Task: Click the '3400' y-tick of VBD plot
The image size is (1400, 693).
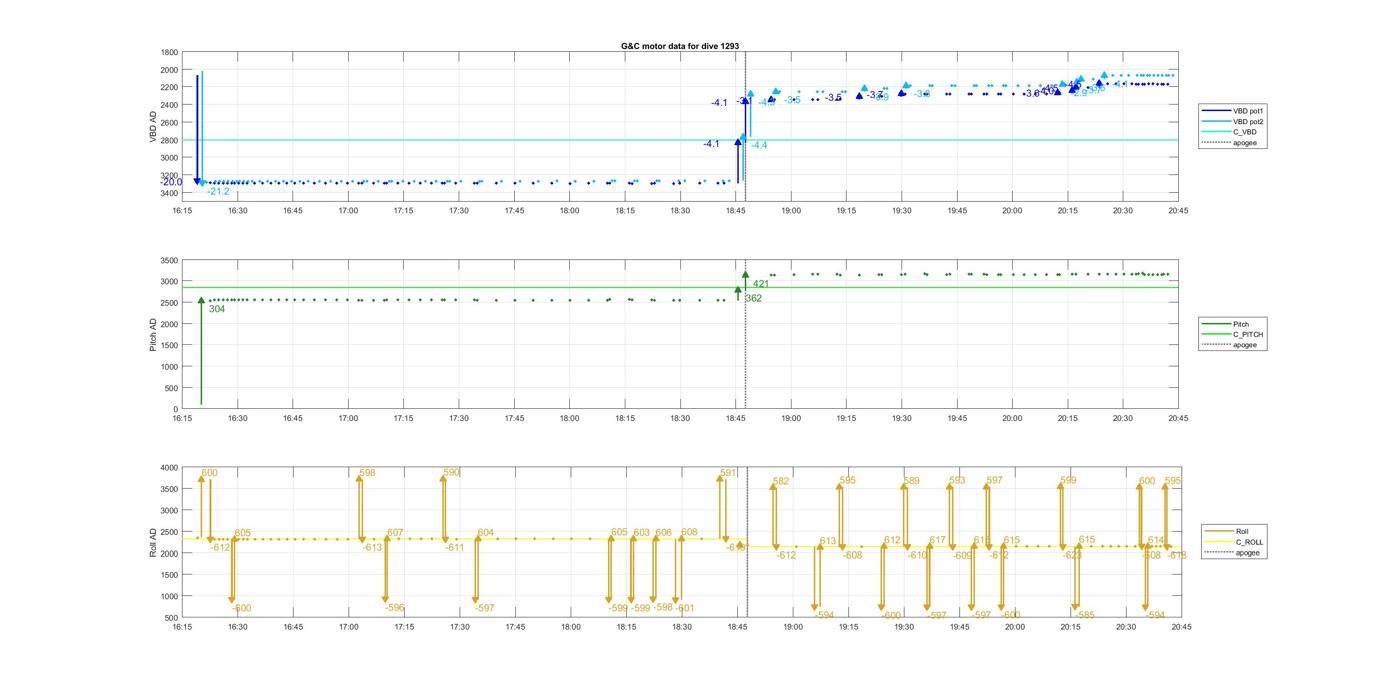Action: (169, 193)
